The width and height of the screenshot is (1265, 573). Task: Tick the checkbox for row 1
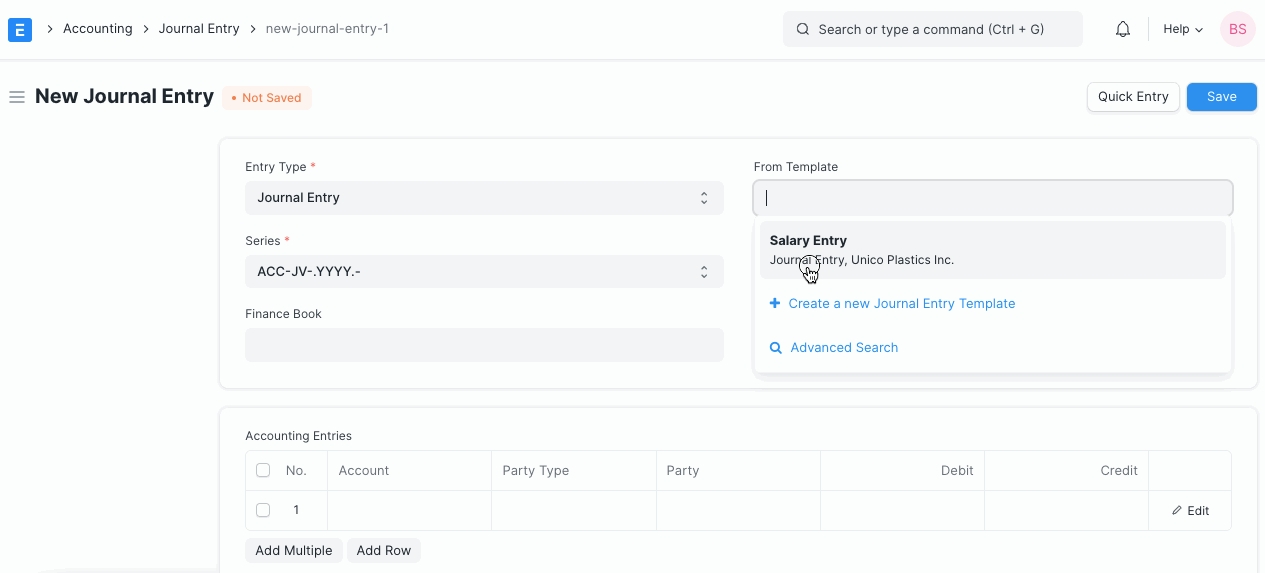pyautogui.click(x=263, y=510)
